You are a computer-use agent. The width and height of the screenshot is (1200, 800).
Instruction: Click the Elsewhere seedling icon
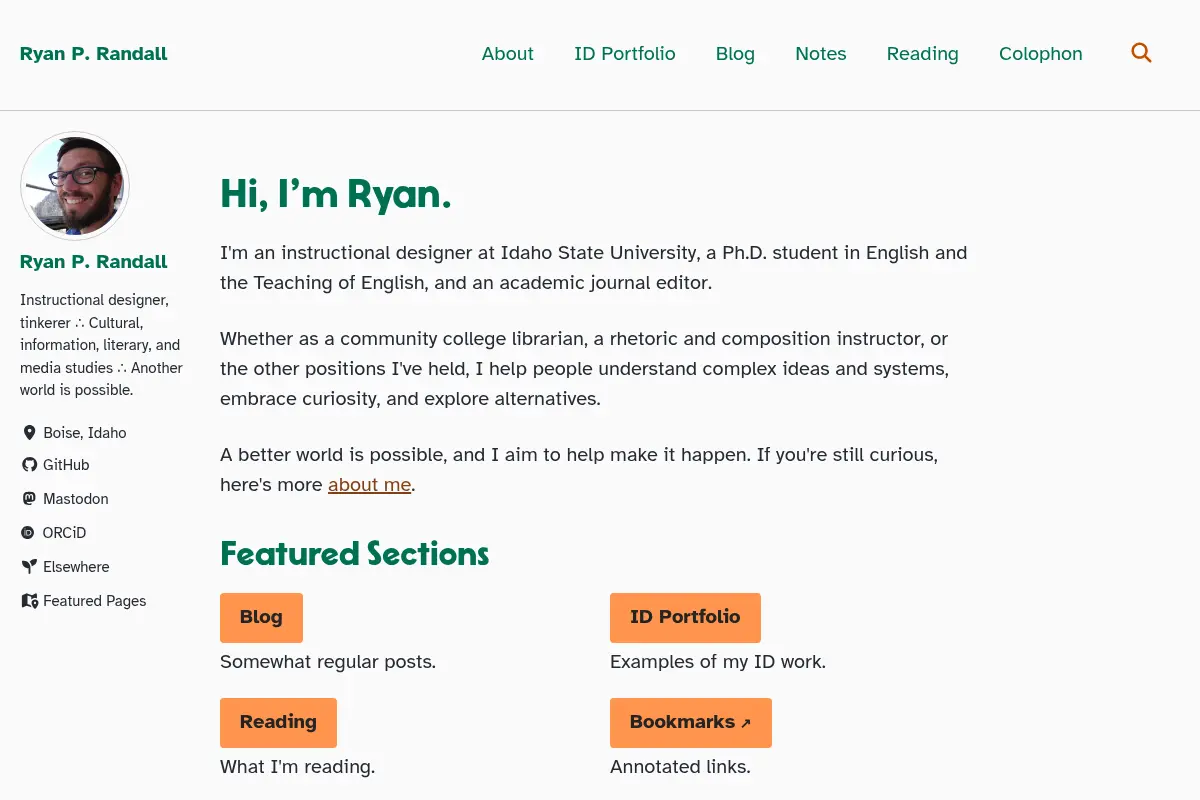(29, 567)
